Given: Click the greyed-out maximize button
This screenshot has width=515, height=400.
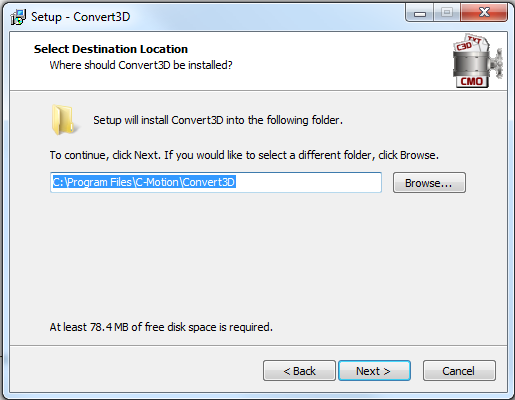Looking at the screenshot, I should (447, 13).
